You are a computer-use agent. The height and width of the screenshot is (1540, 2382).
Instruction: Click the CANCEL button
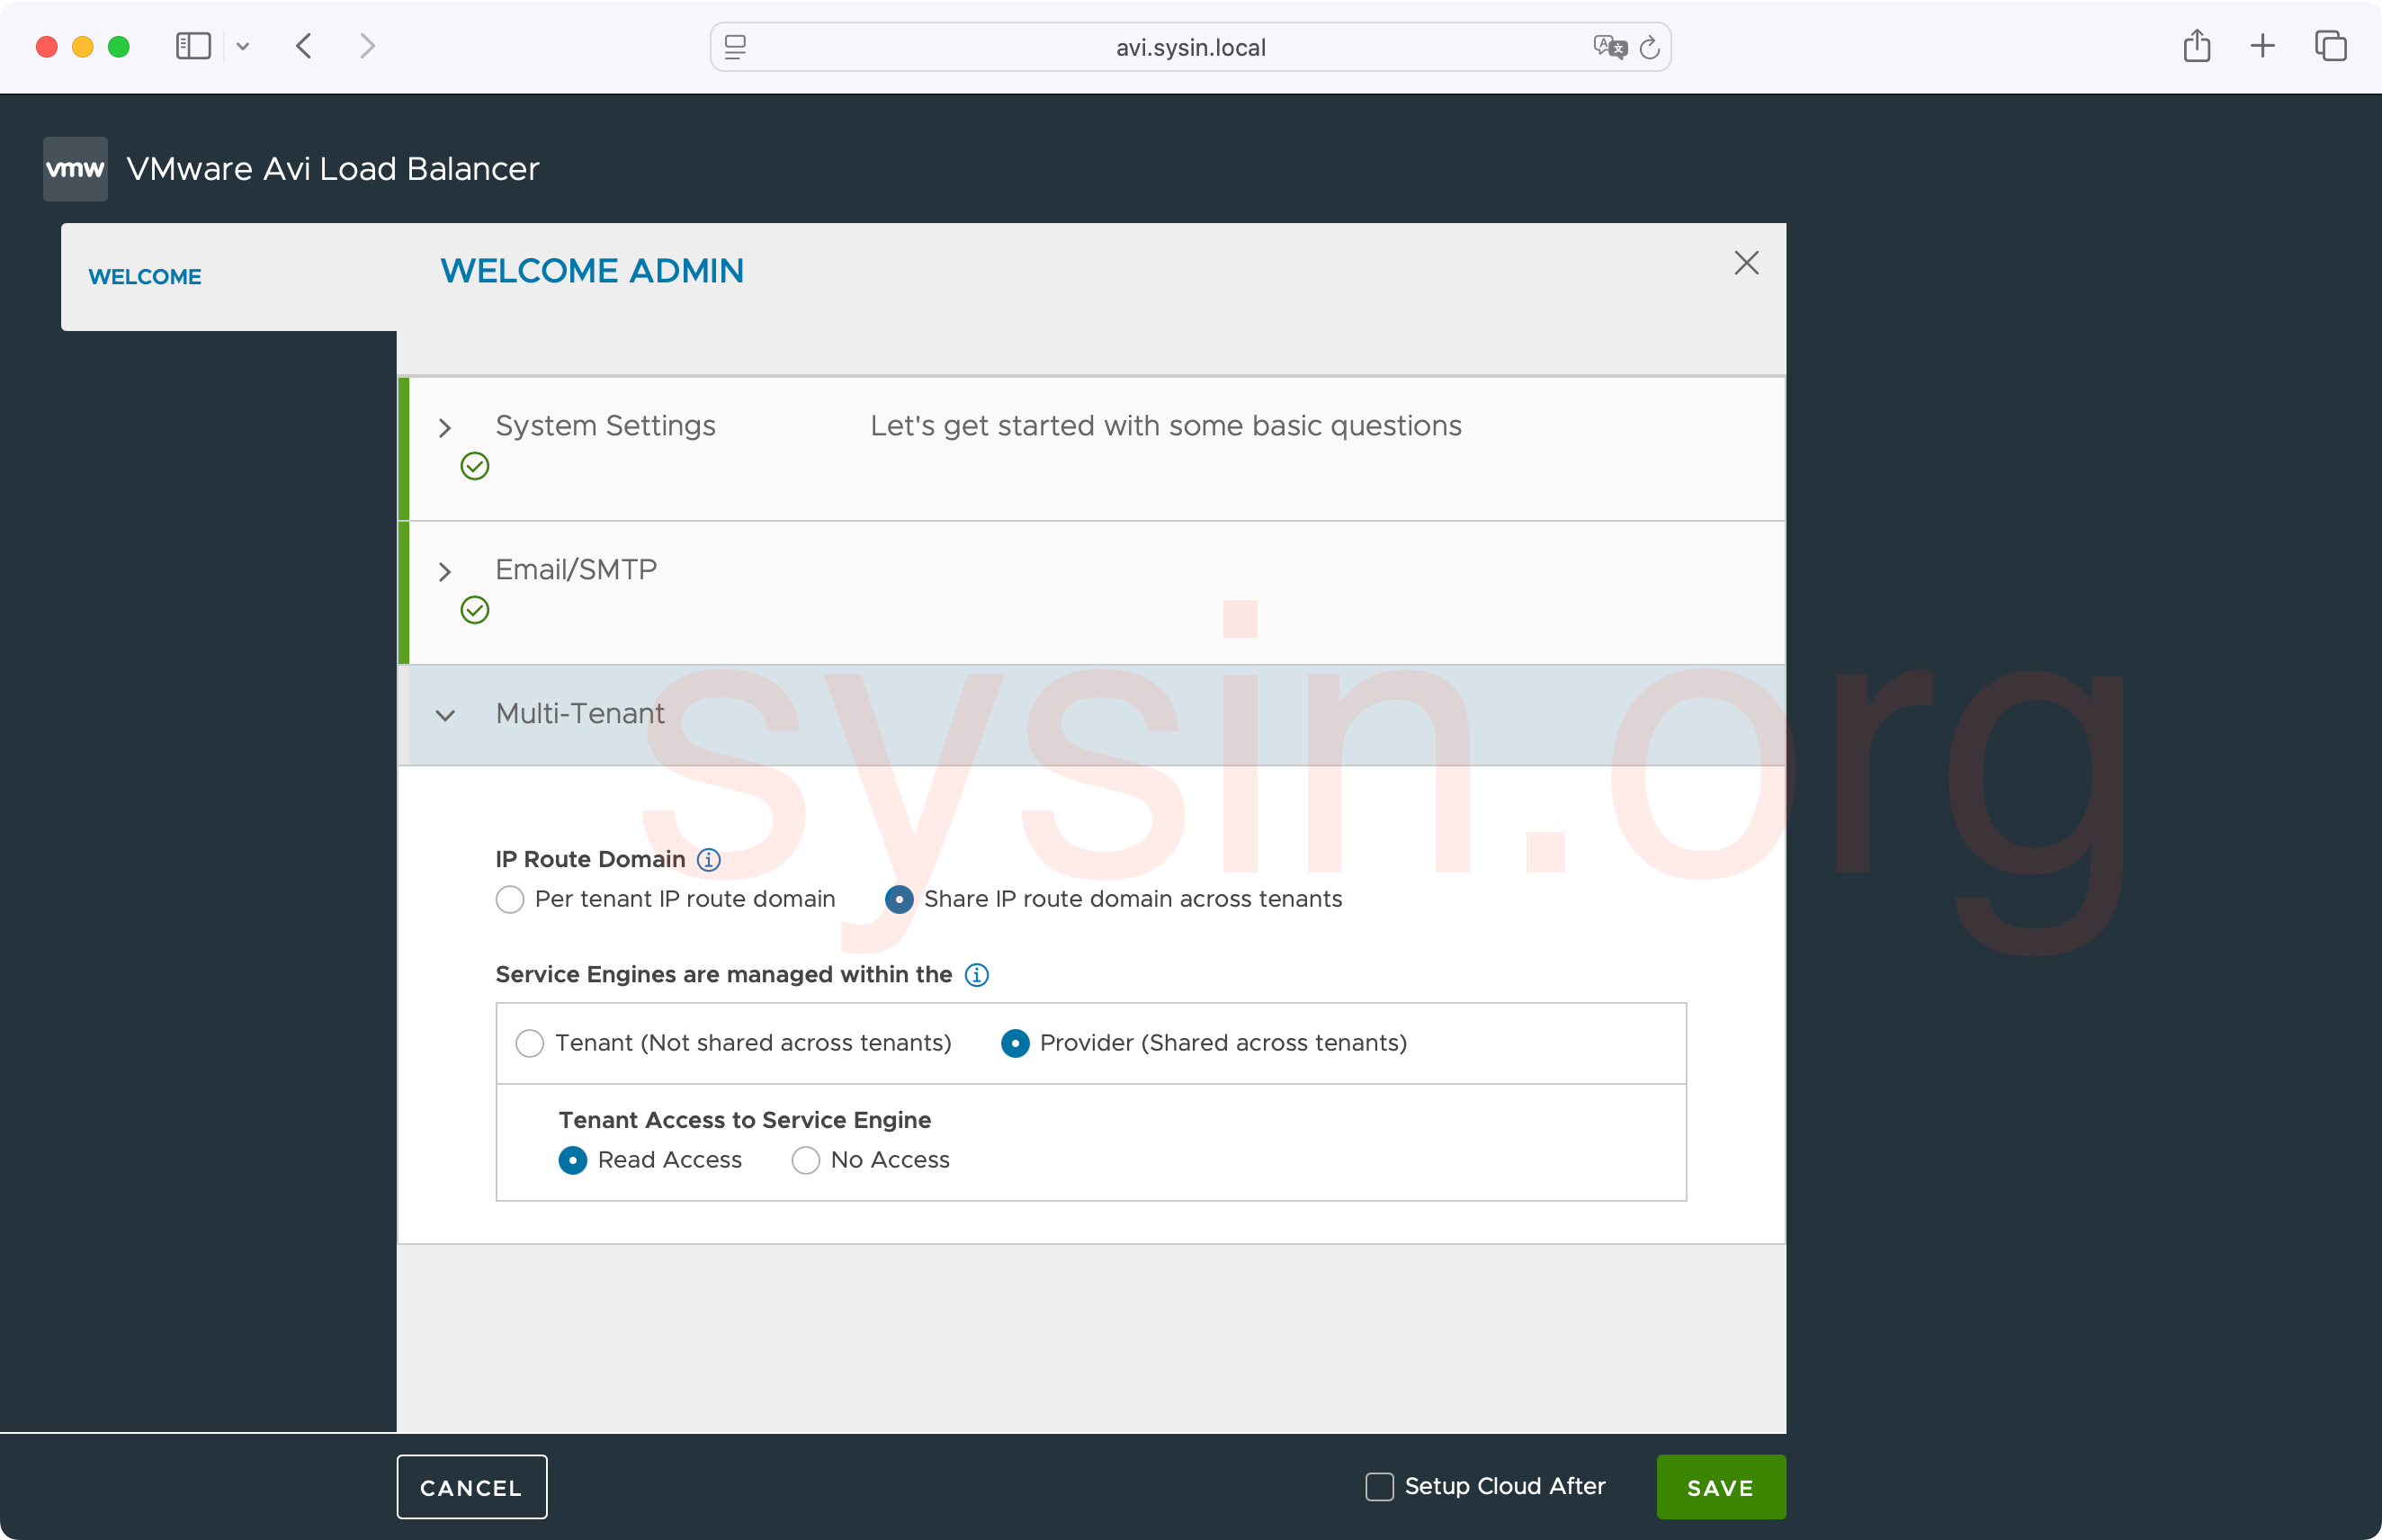pos(471,1487)
